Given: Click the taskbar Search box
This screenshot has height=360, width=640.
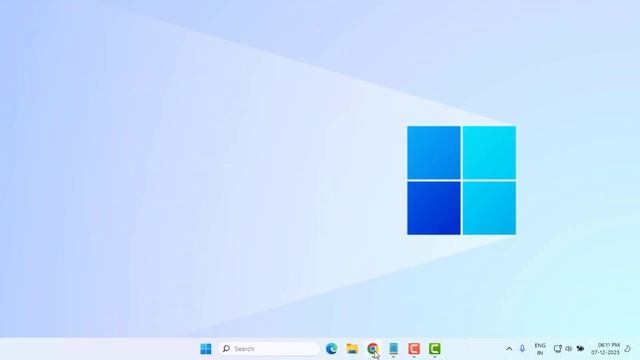Looking at the screenshot, I should 269,349.
